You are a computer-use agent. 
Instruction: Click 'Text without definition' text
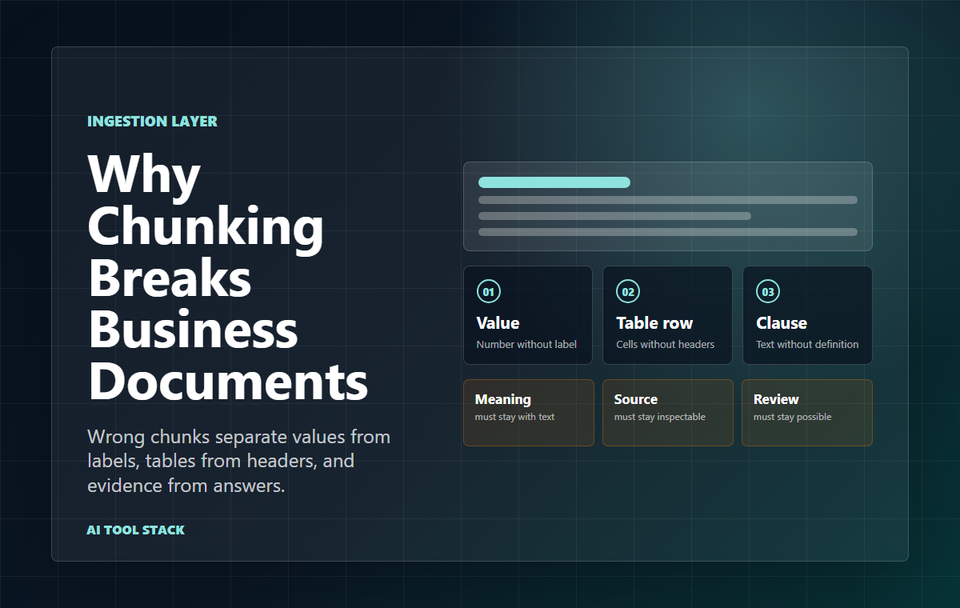click(808, 344)
